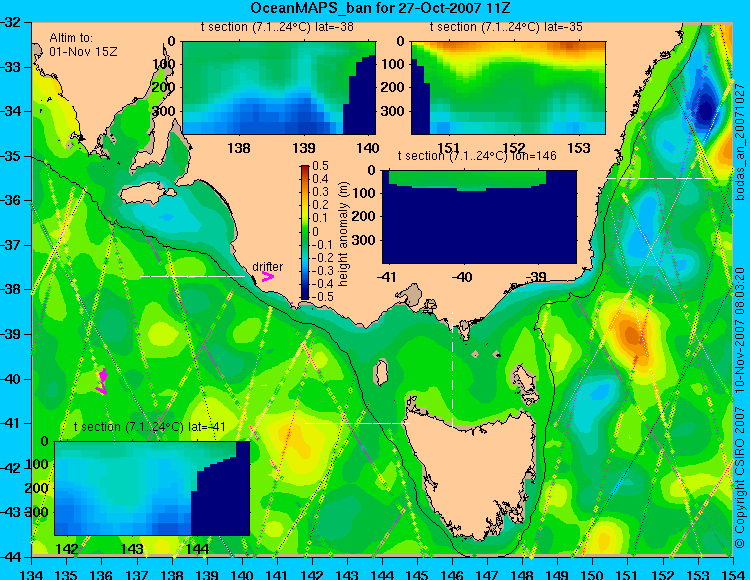750x580 pixels.
Task: Open the lon=146 temperature section plot
Action: [x=480, y=217]
